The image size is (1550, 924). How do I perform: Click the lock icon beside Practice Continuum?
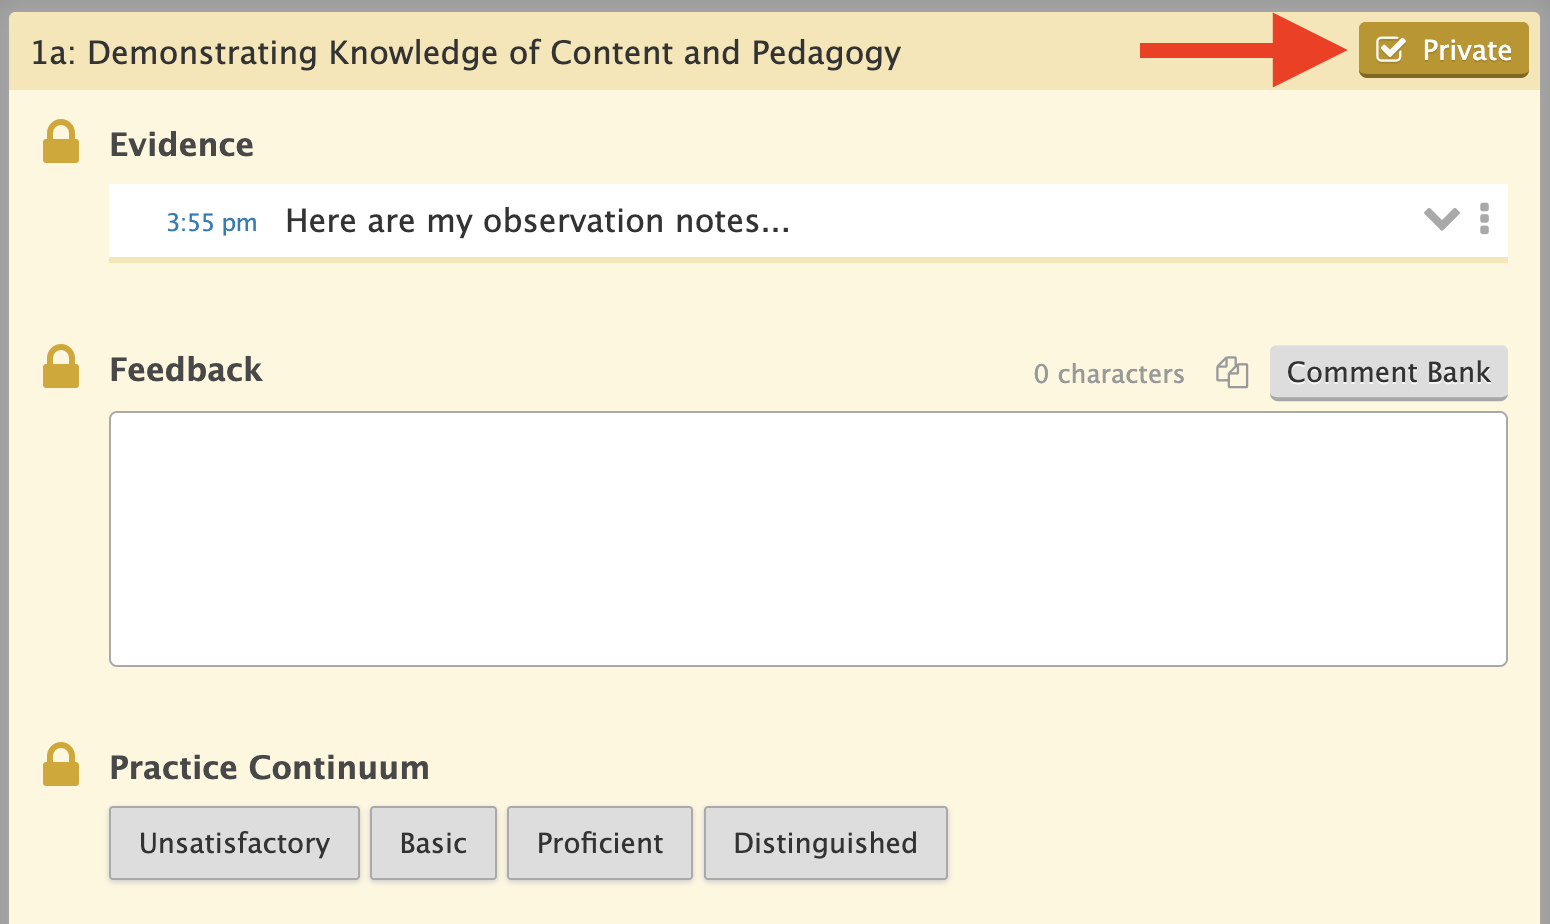tap(61, 765)
